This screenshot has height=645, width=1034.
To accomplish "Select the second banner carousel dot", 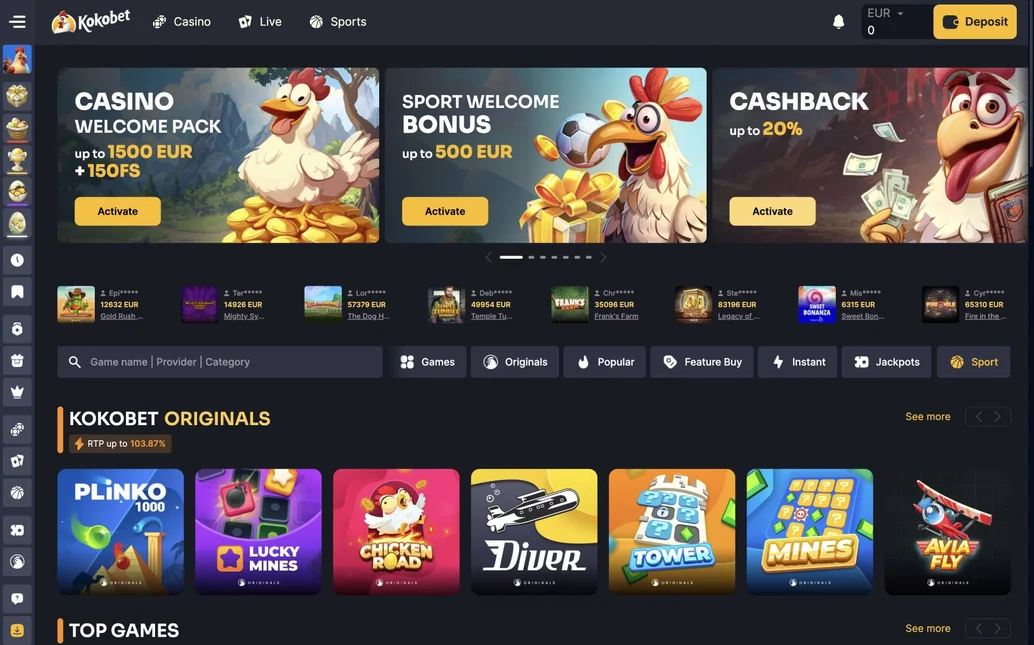I will pyautogui.click(x=531, y=257).
